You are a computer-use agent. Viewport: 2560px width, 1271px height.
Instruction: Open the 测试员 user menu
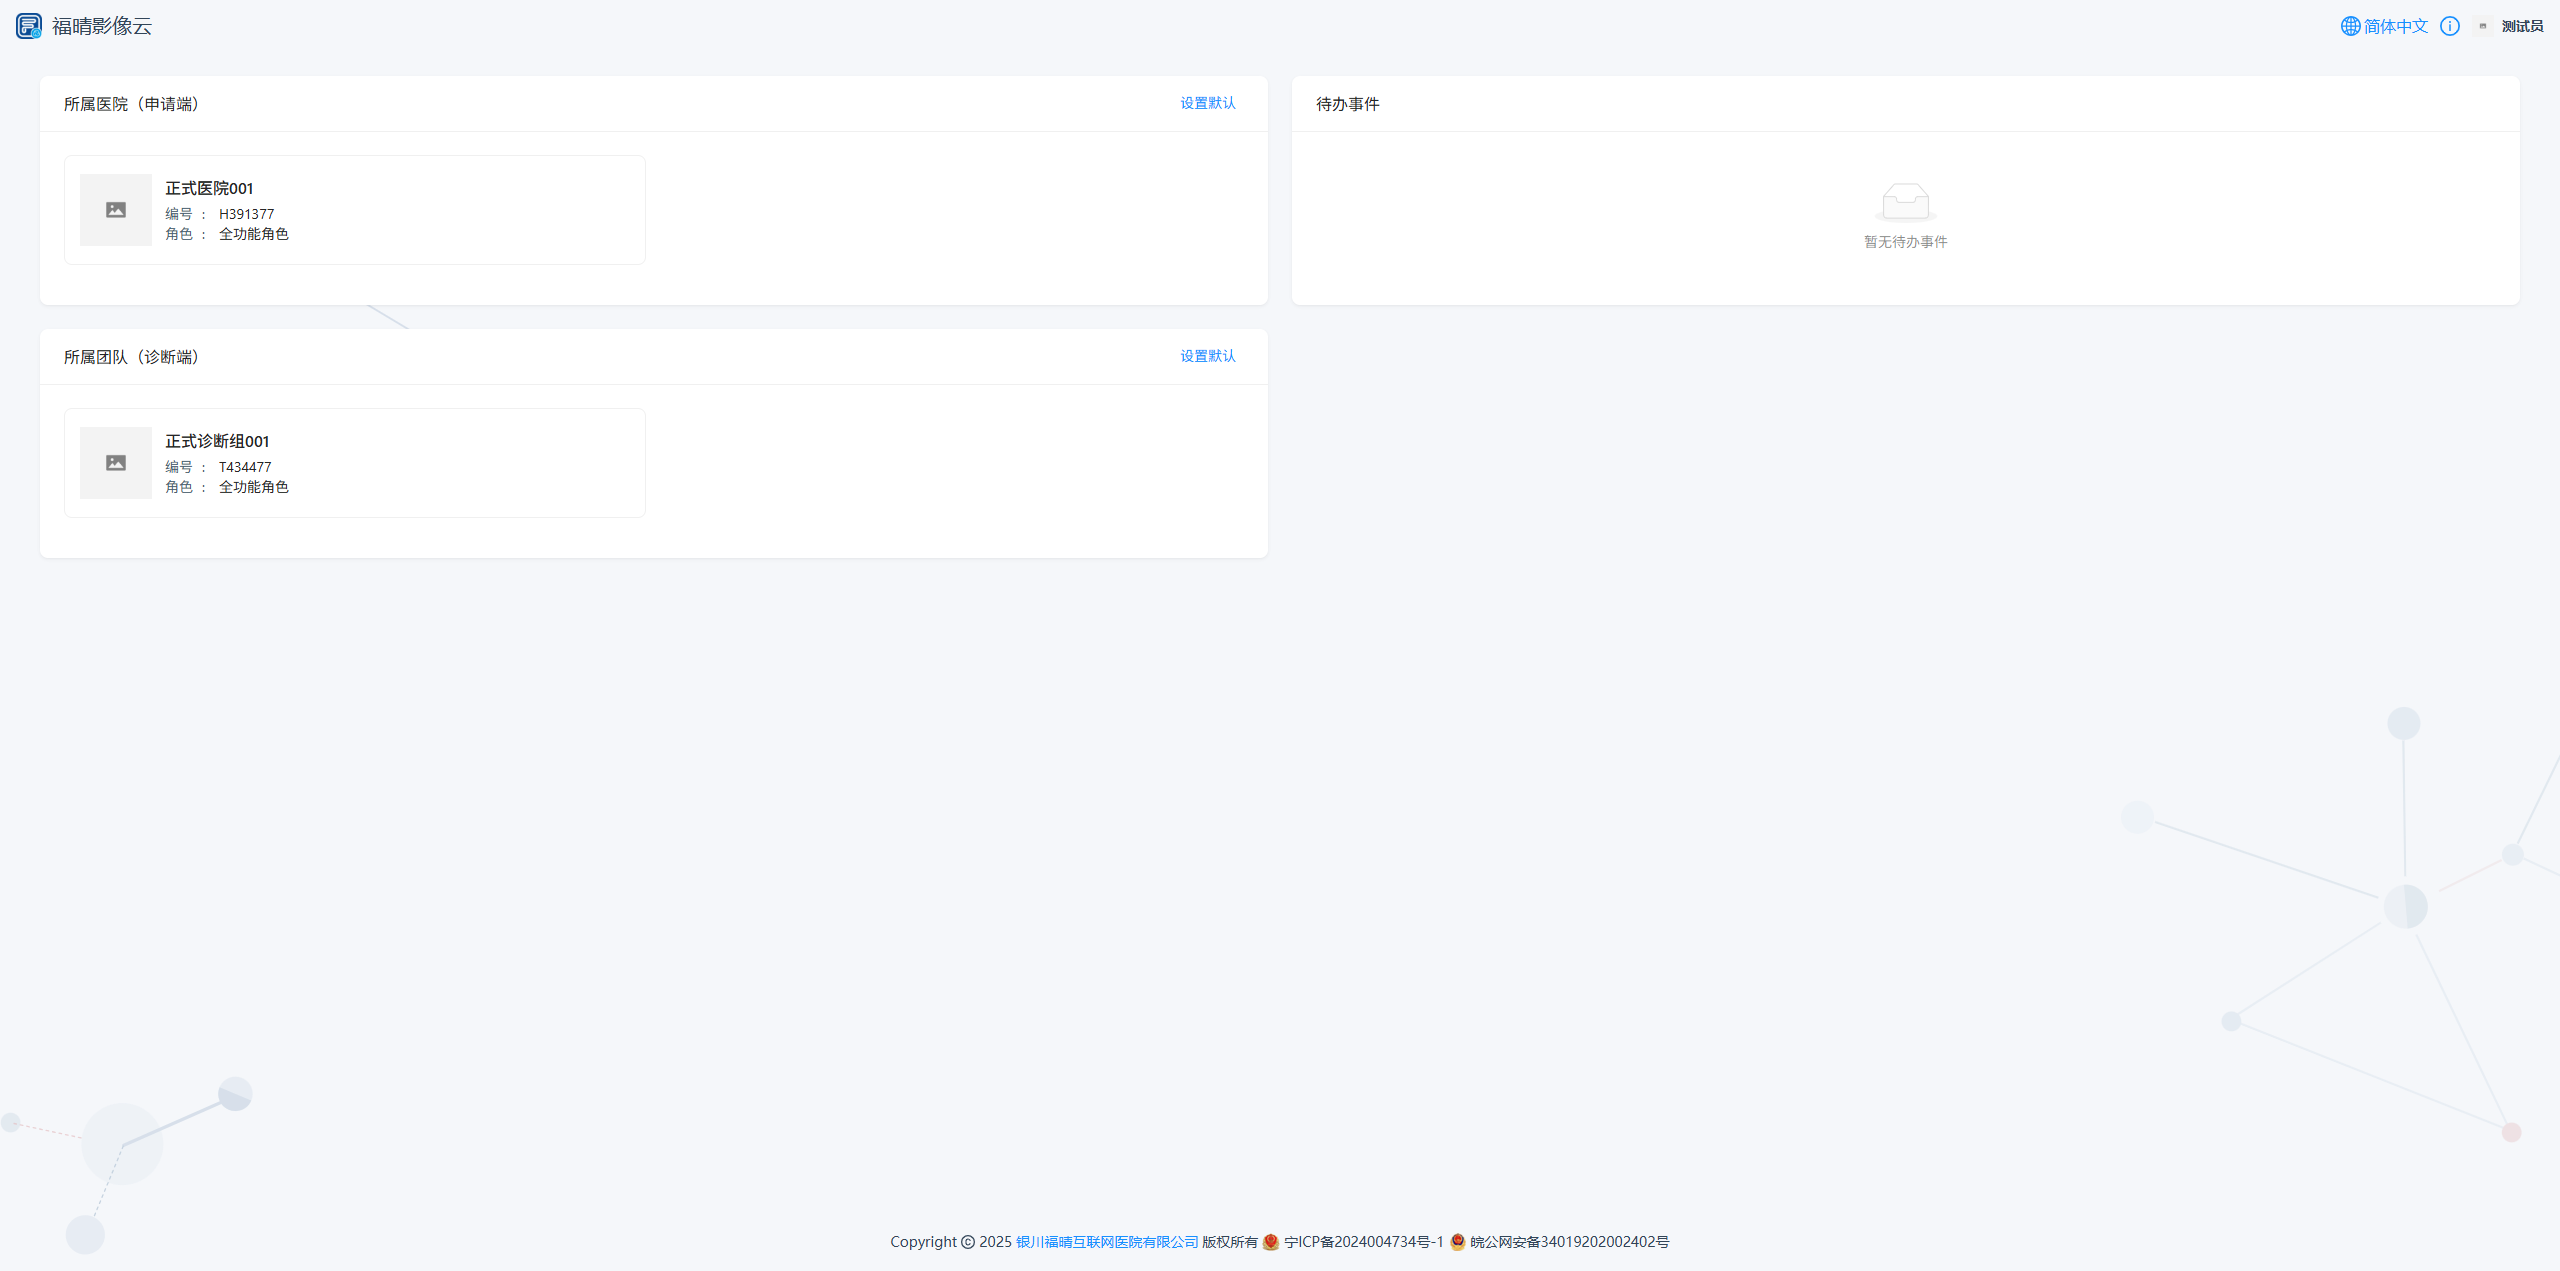tap(2522, 26)
